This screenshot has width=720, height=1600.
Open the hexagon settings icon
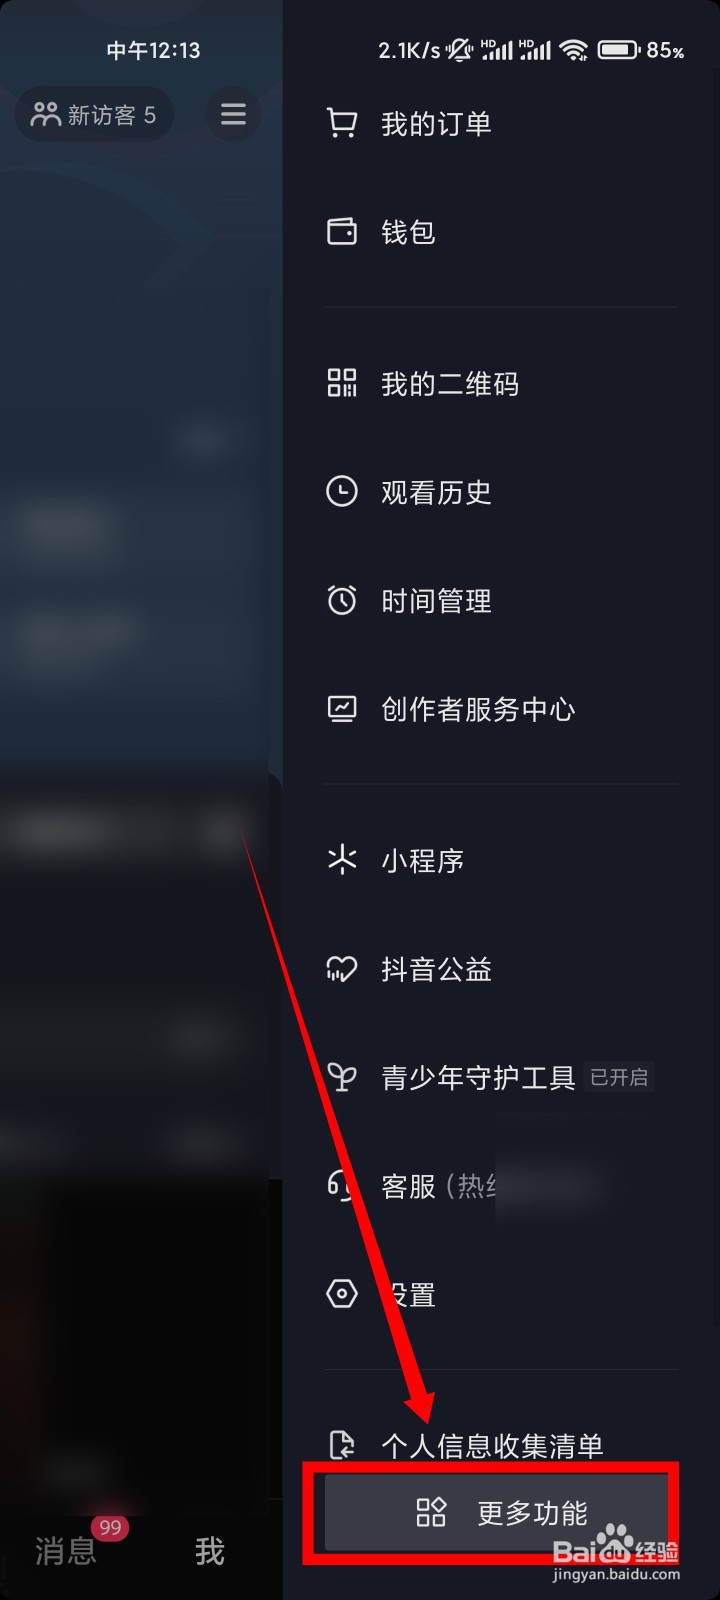(342, 1294)
